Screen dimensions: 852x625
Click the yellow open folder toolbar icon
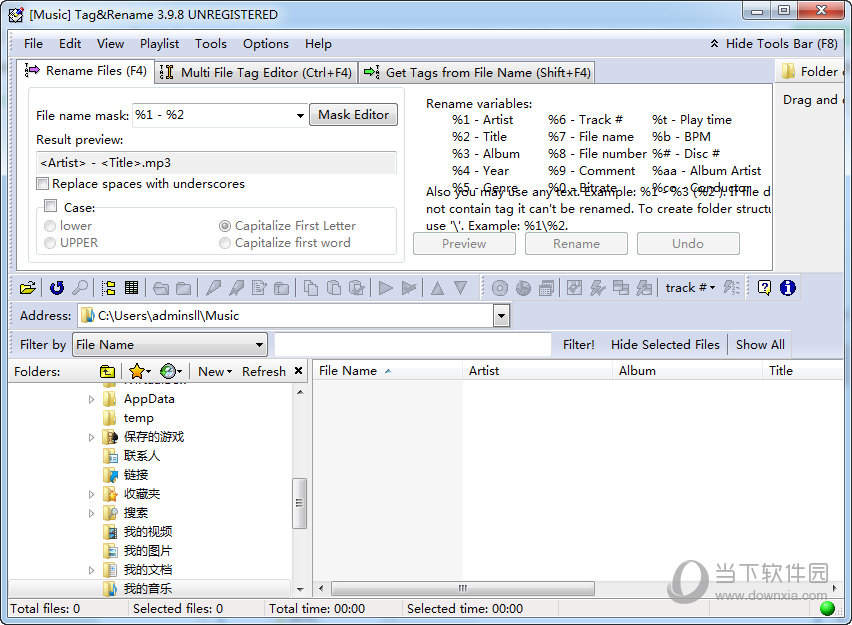coord(28,288)
